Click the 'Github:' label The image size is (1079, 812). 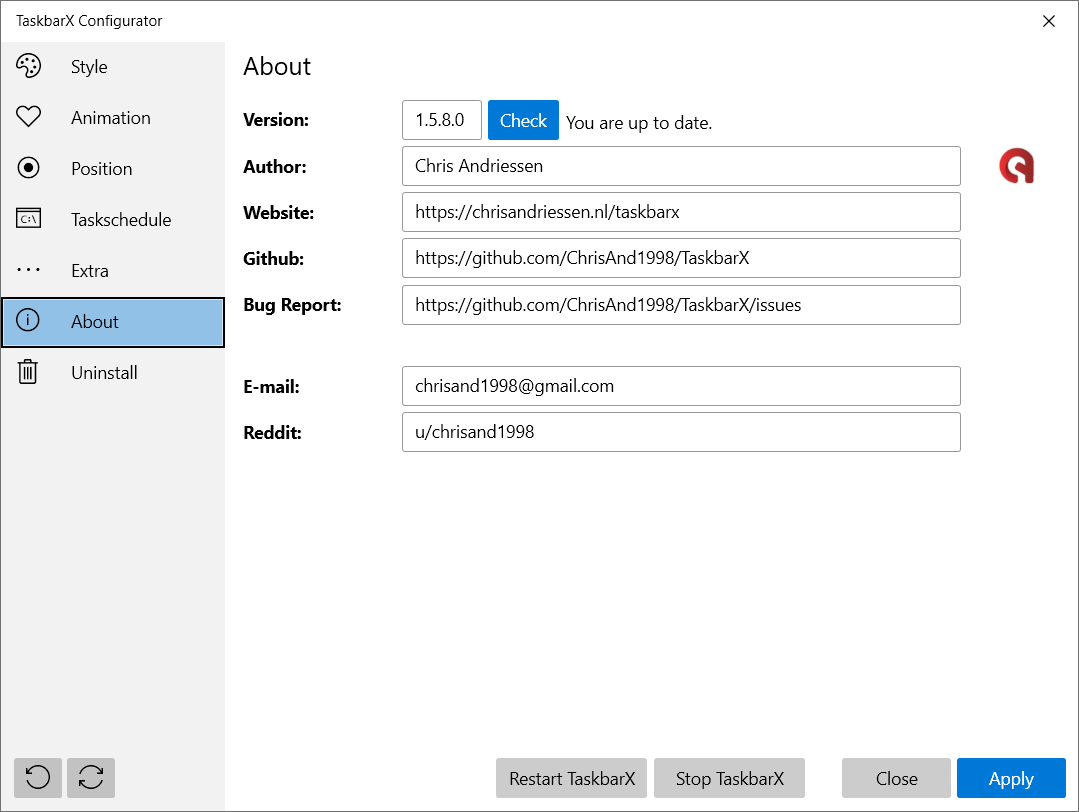click(273, 259)
